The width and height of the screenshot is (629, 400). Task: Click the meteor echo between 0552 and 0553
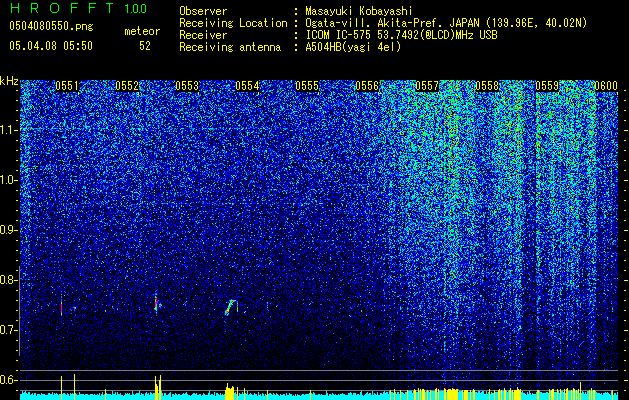157,304
